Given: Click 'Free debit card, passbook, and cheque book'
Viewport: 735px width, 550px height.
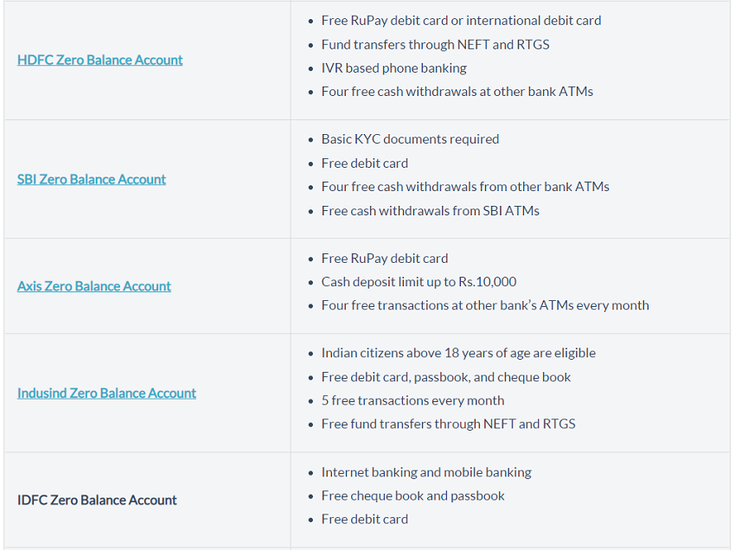Looking at the screenshot, I should pos(446,377).
